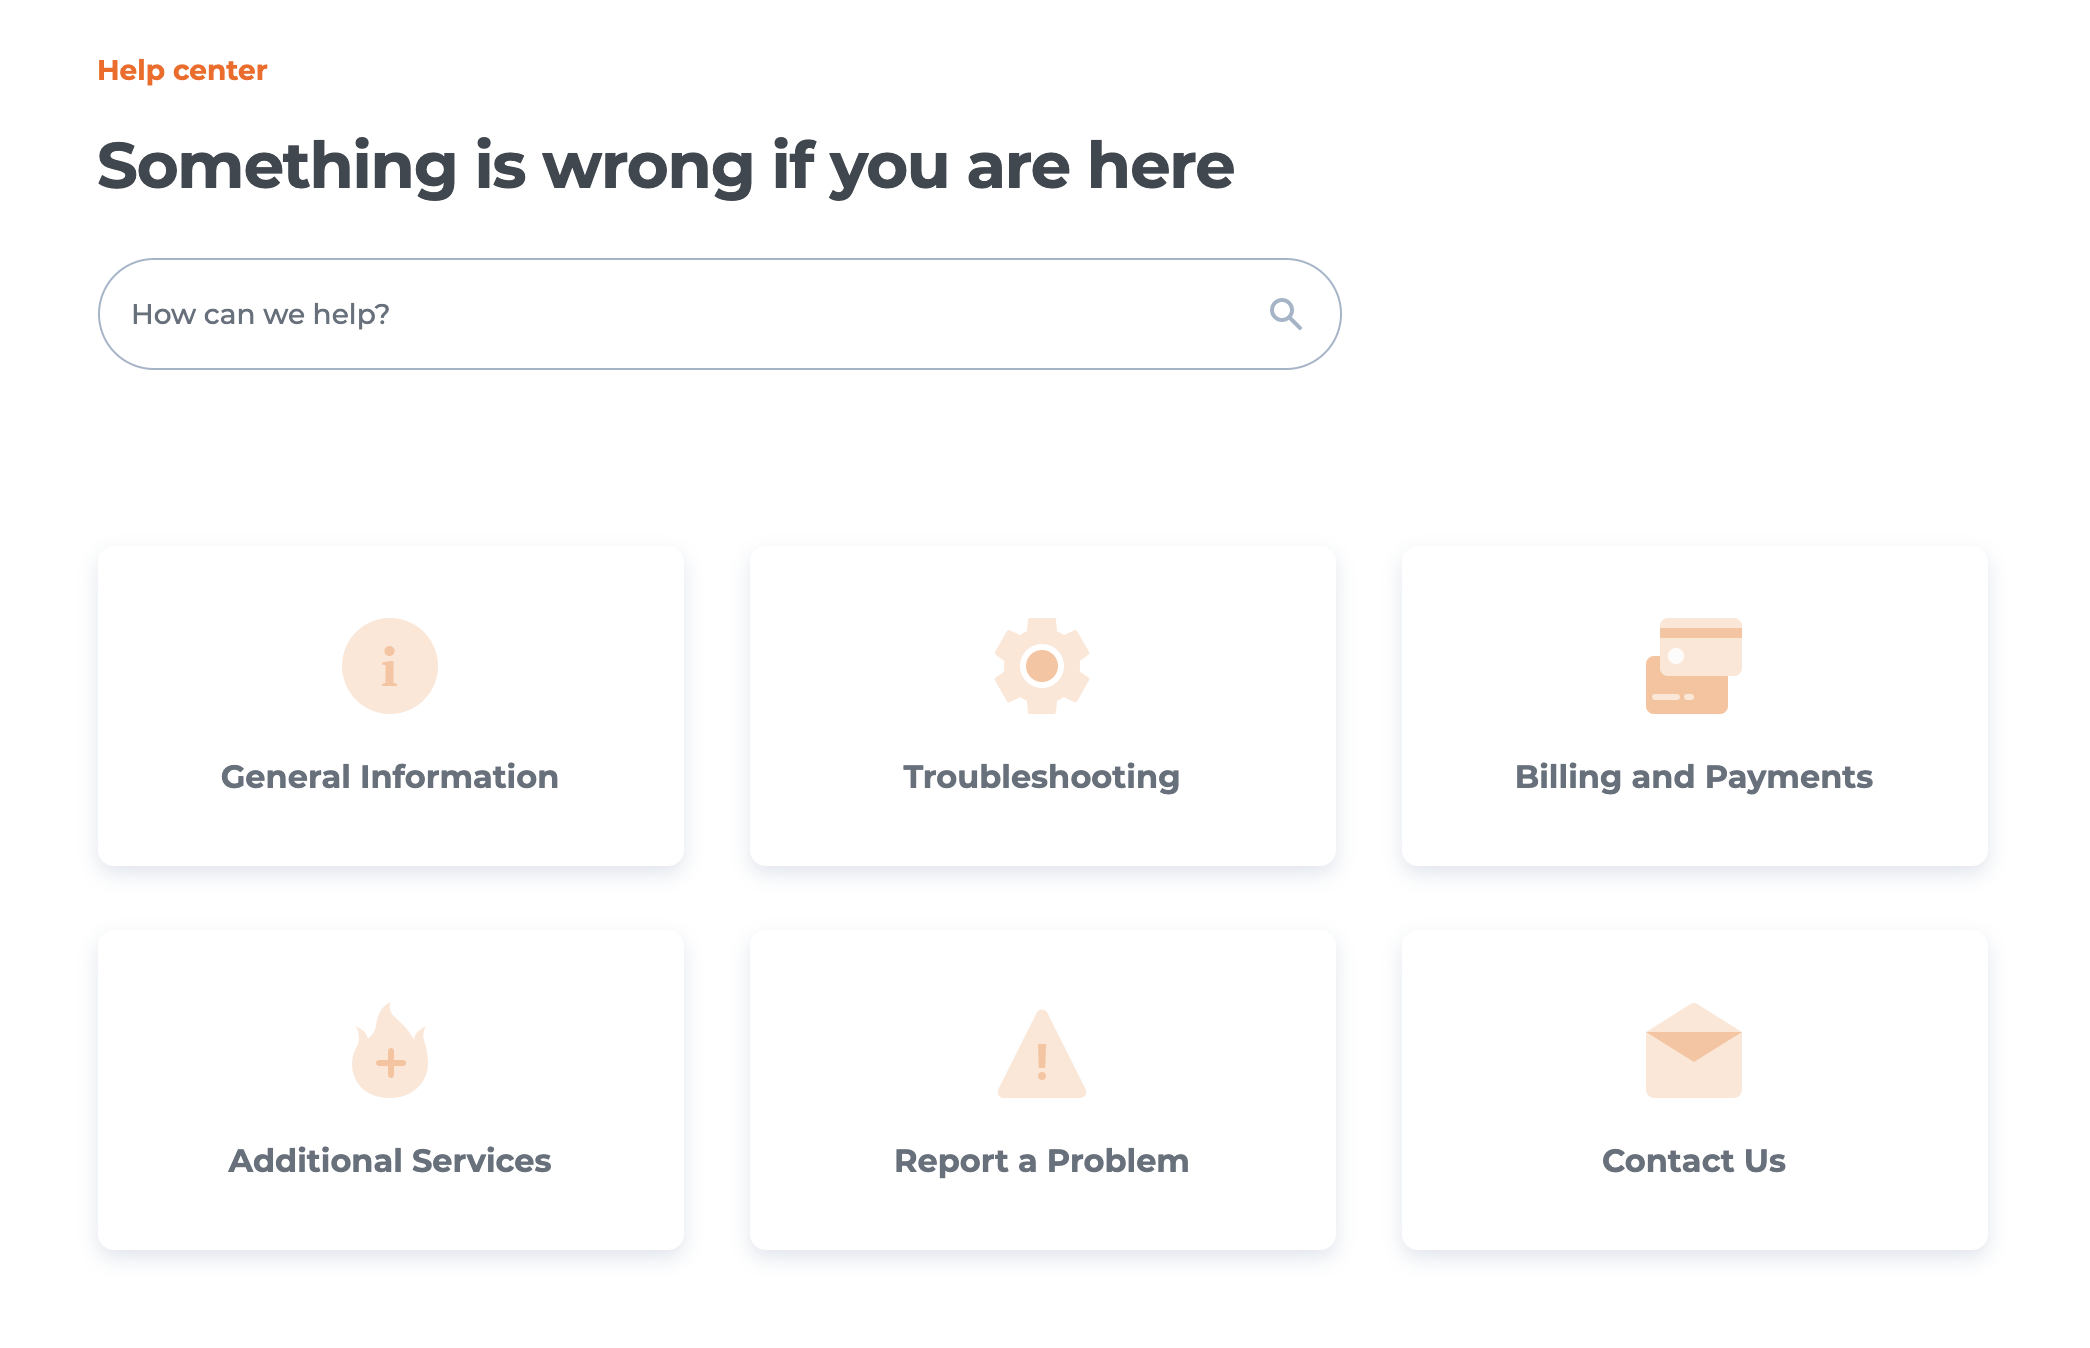2090x1348 pixels.
Task: Click the Billing credit cards icon
Action: tap(1694, 666)
